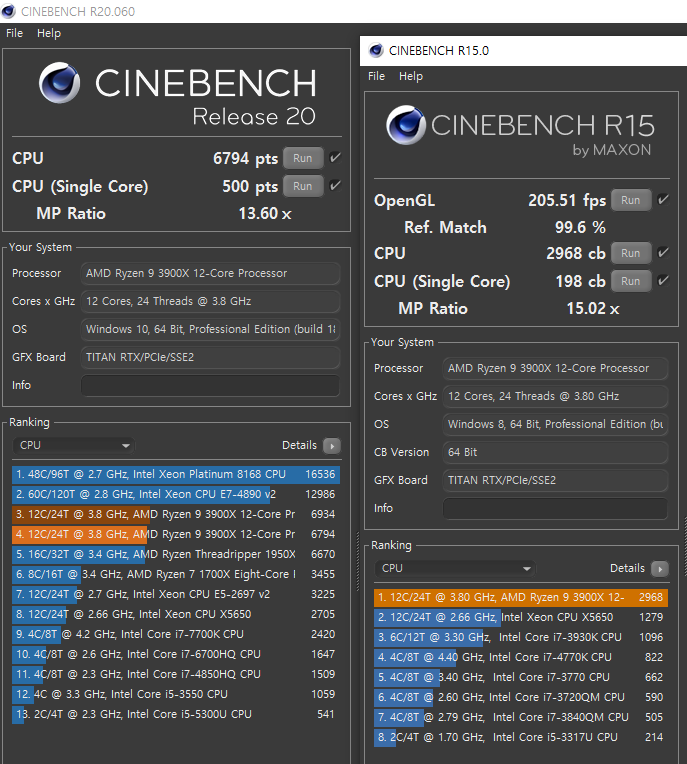Viewport: 687px width, 764px height.
Task: Select Core i5-3317U ranking row
Action: coord(521,737)
